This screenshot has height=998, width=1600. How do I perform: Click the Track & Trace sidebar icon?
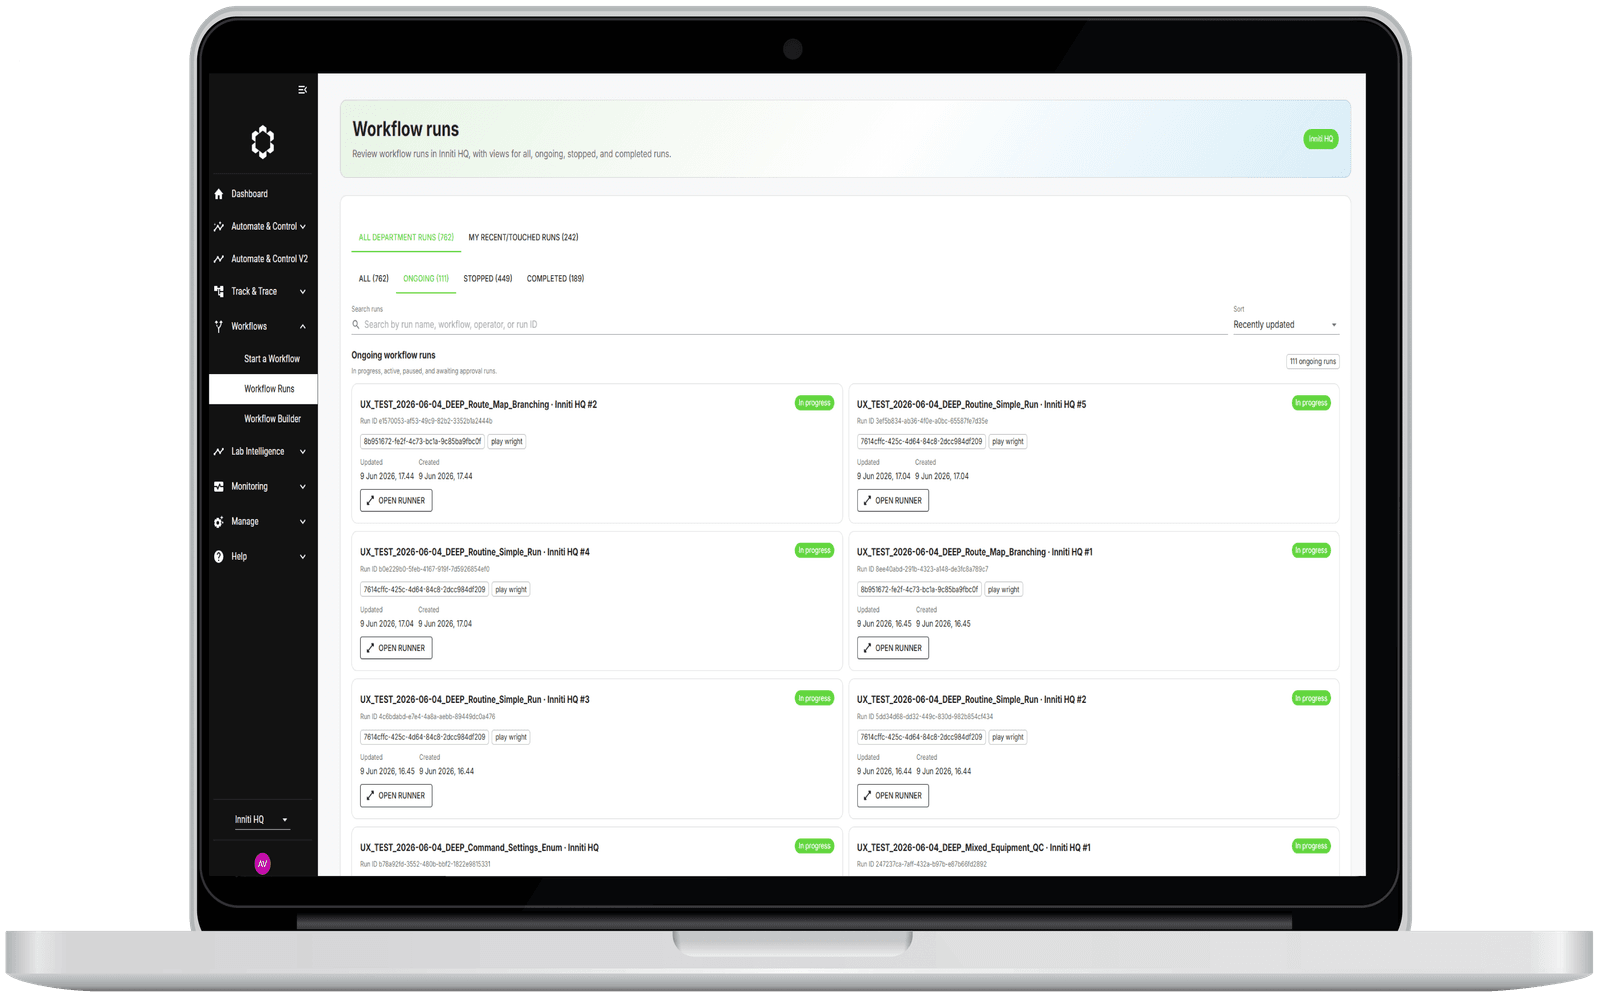pyautogui.click(x=219, y=292)
